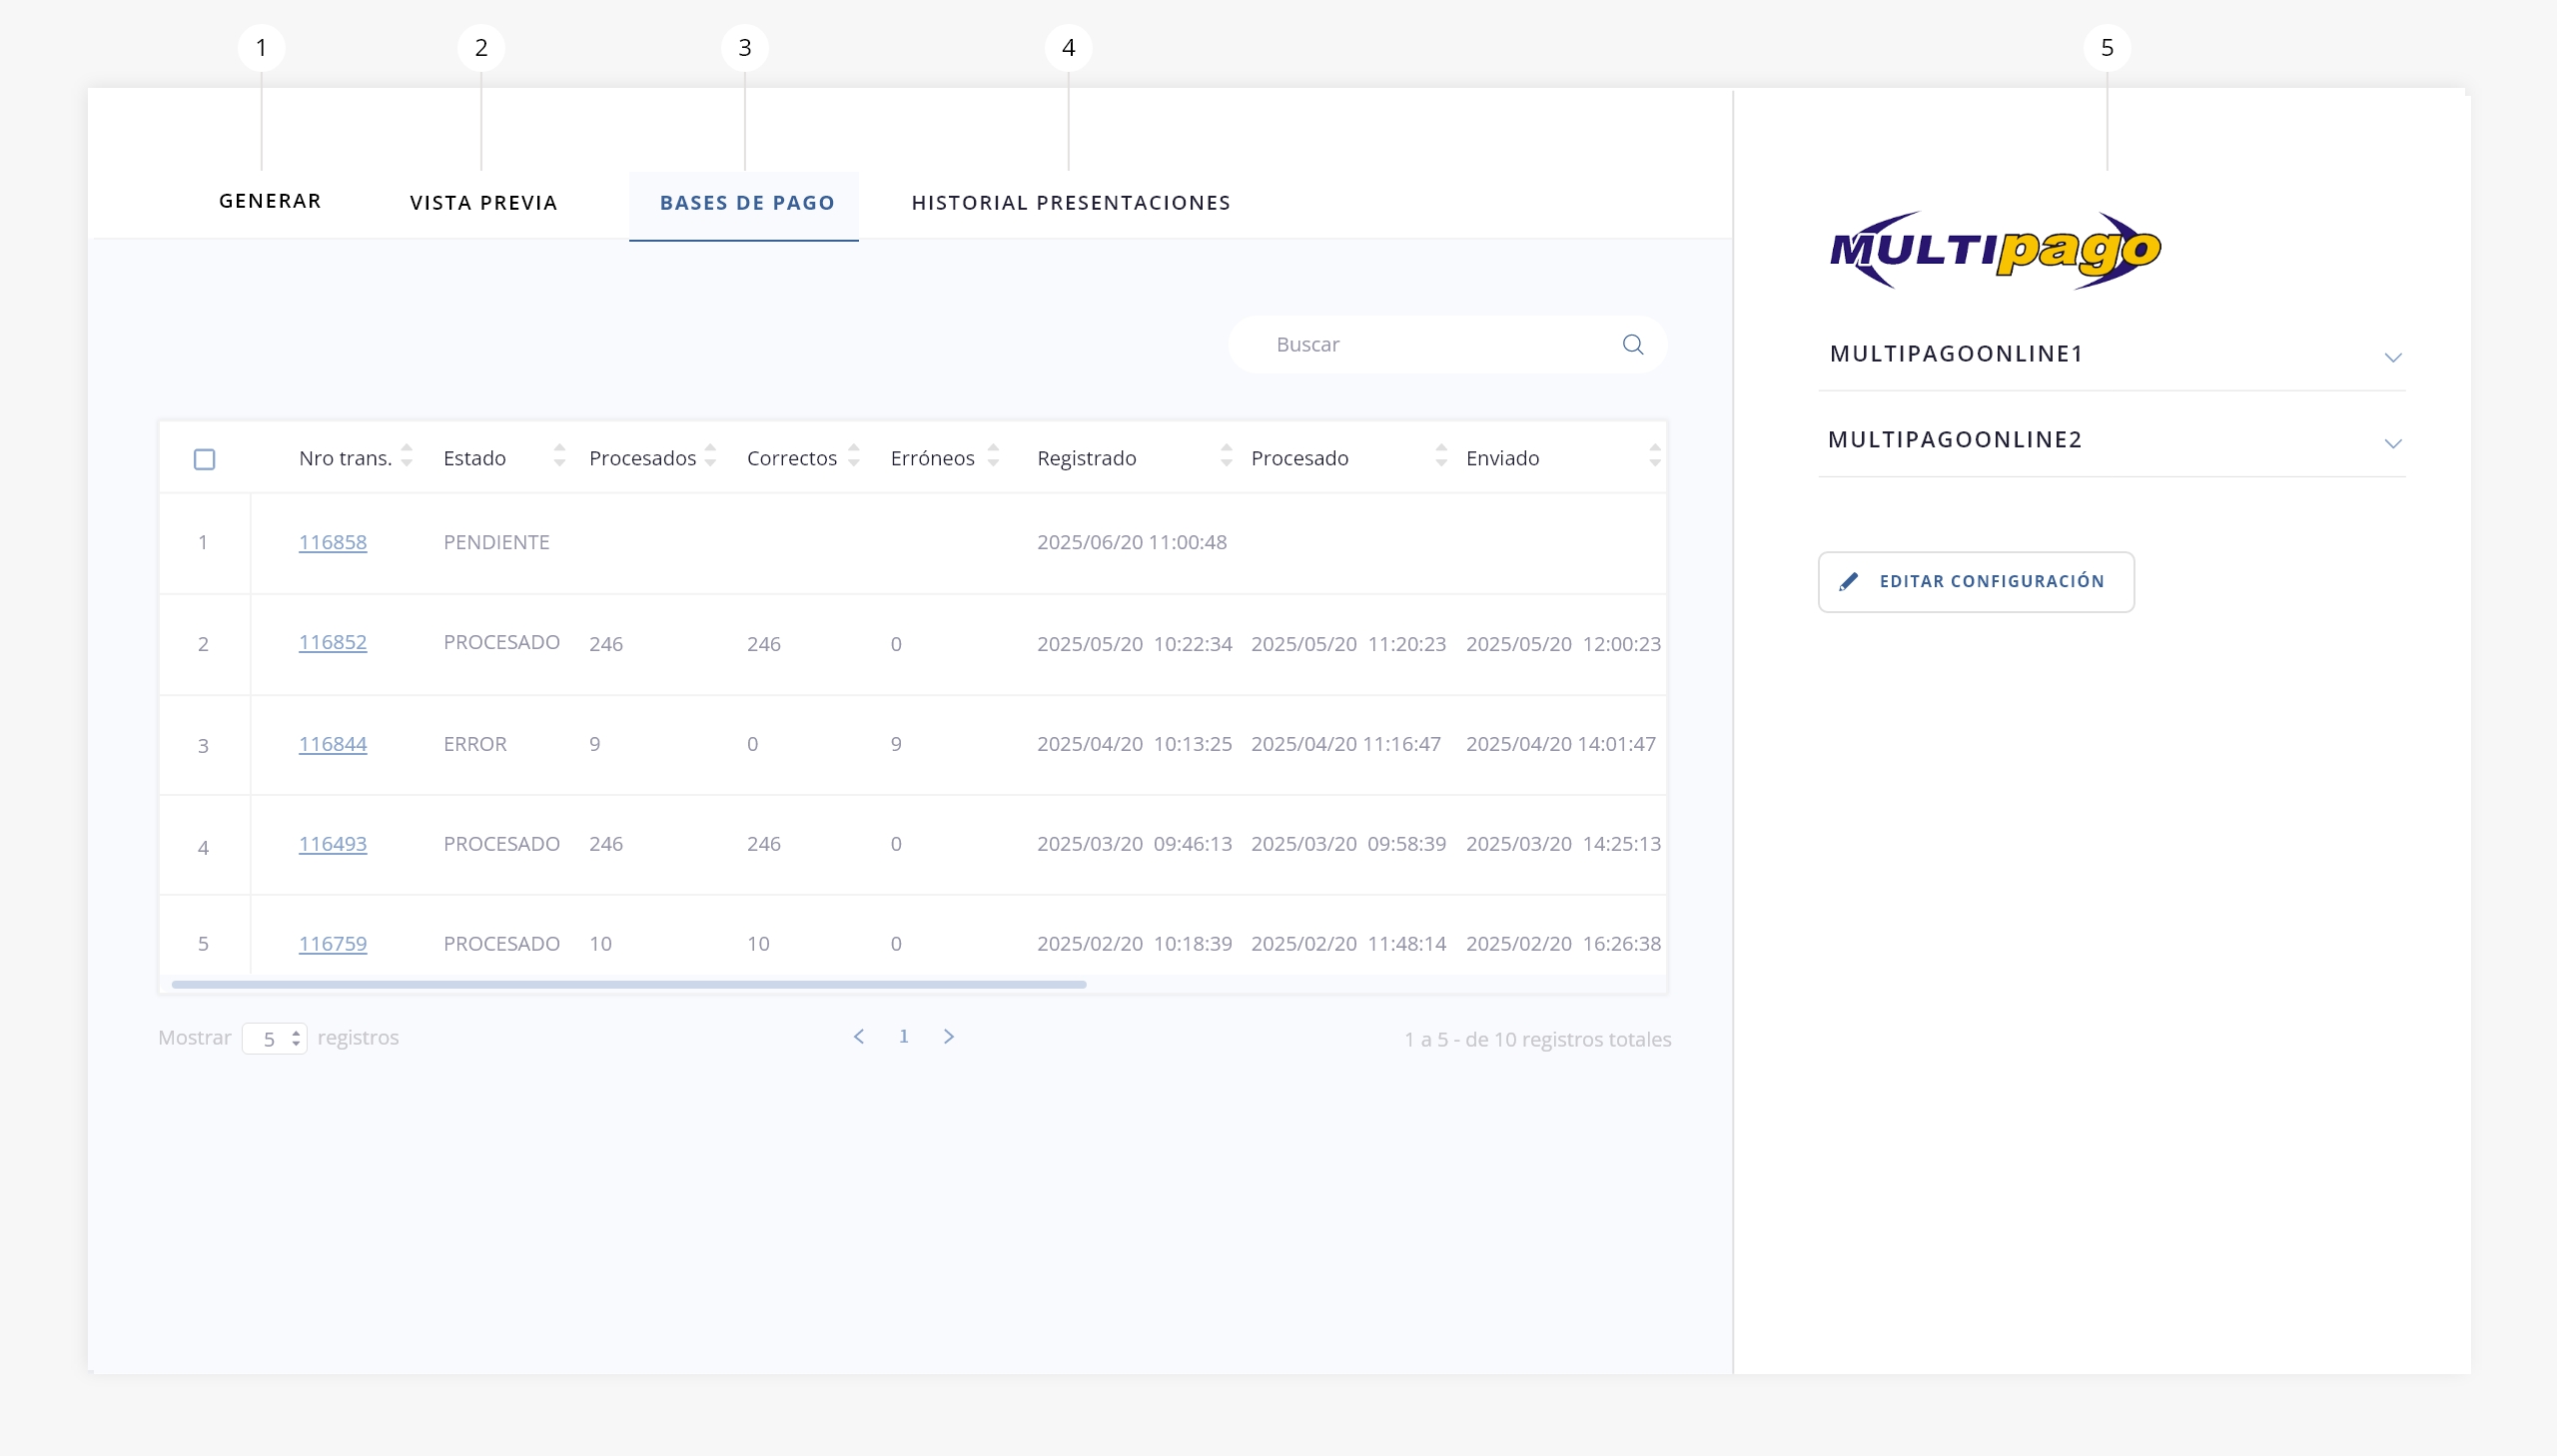Viewport: 2557px width, 1456px height.
Task: Go to next page arrow
Action: click(948, 1037)
